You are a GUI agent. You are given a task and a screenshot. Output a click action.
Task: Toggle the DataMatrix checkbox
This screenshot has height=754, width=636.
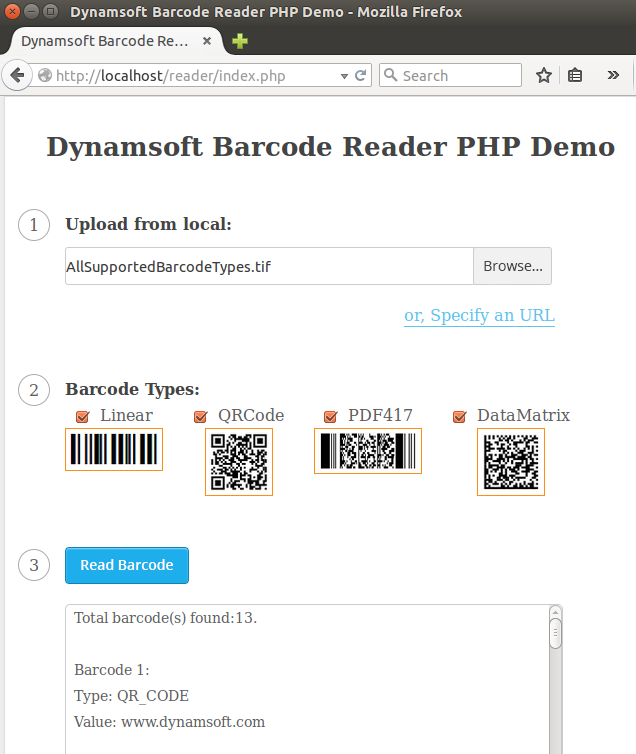460,417
